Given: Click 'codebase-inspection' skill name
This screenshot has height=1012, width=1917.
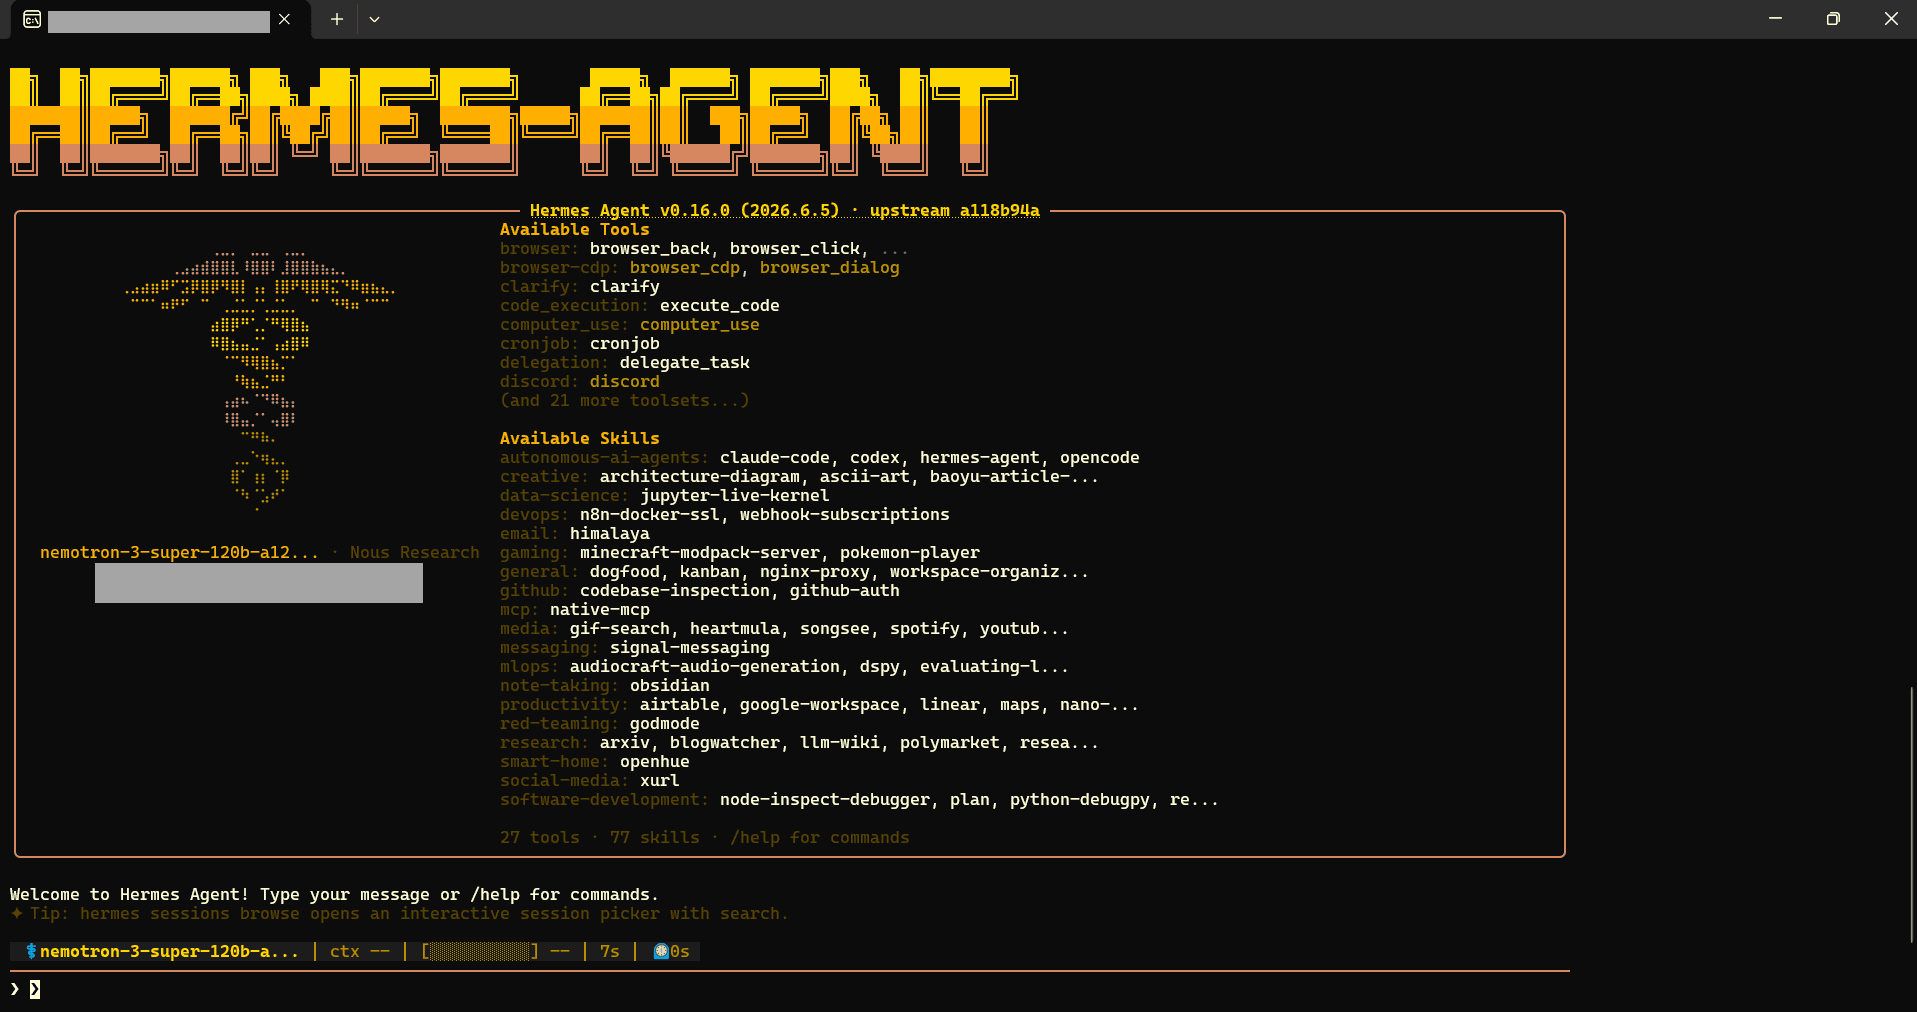Looking at the screenshot, I should click(674, 590).
